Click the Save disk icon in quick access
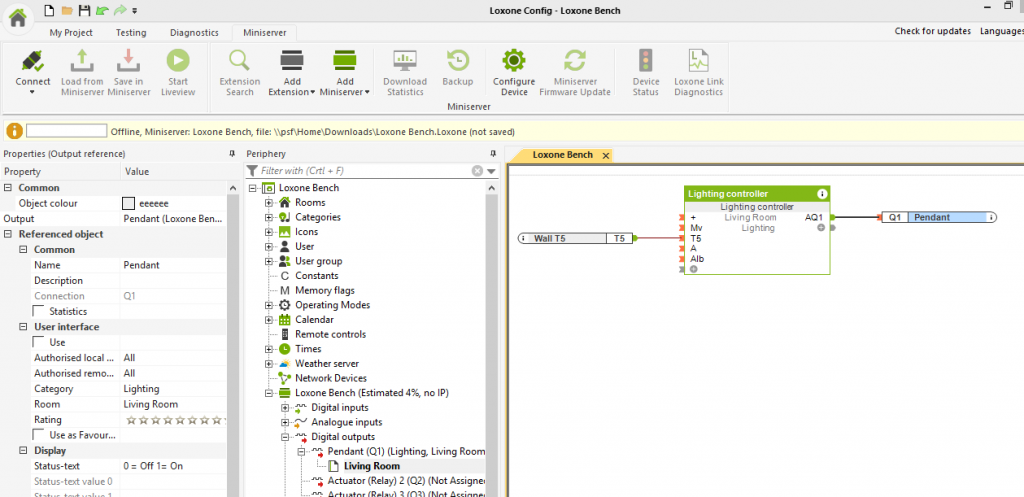 84,10
